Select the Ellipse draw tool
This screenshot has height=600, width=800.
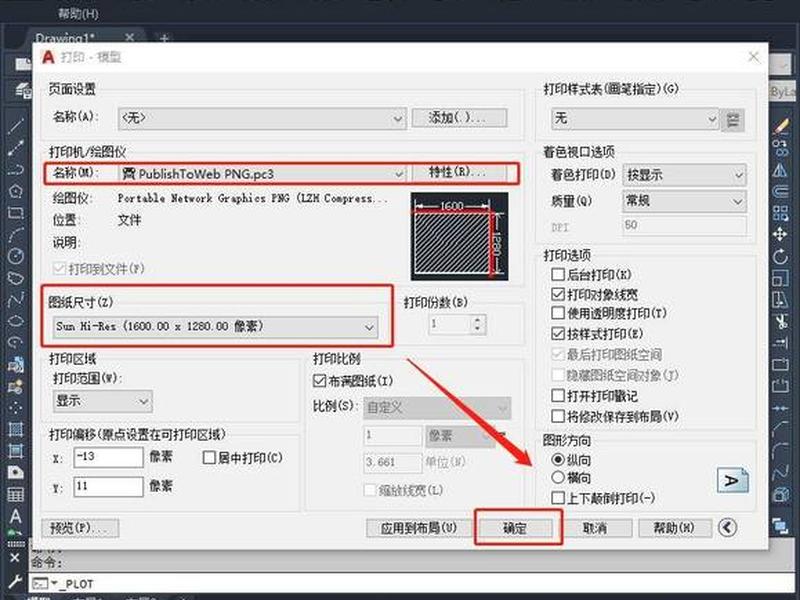pyautogui.click(x=16, y=321)
